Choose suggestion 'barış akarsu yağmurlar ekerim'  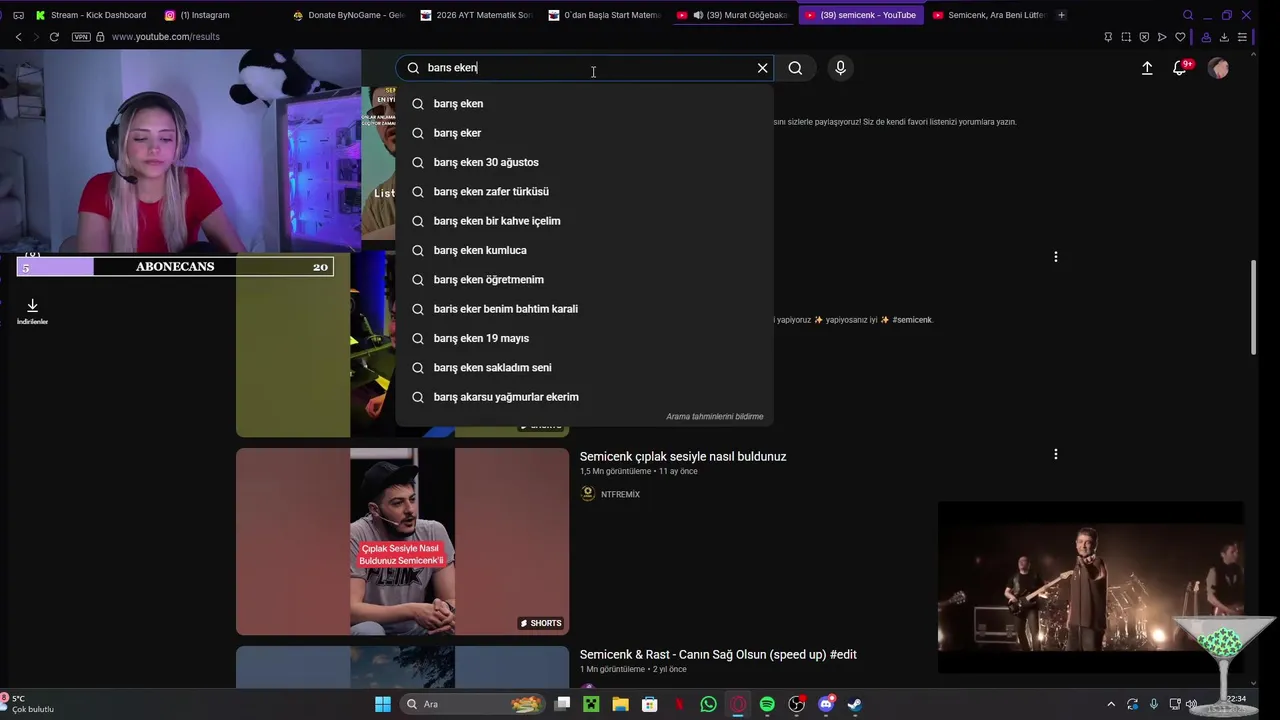[x=584, y=397]
